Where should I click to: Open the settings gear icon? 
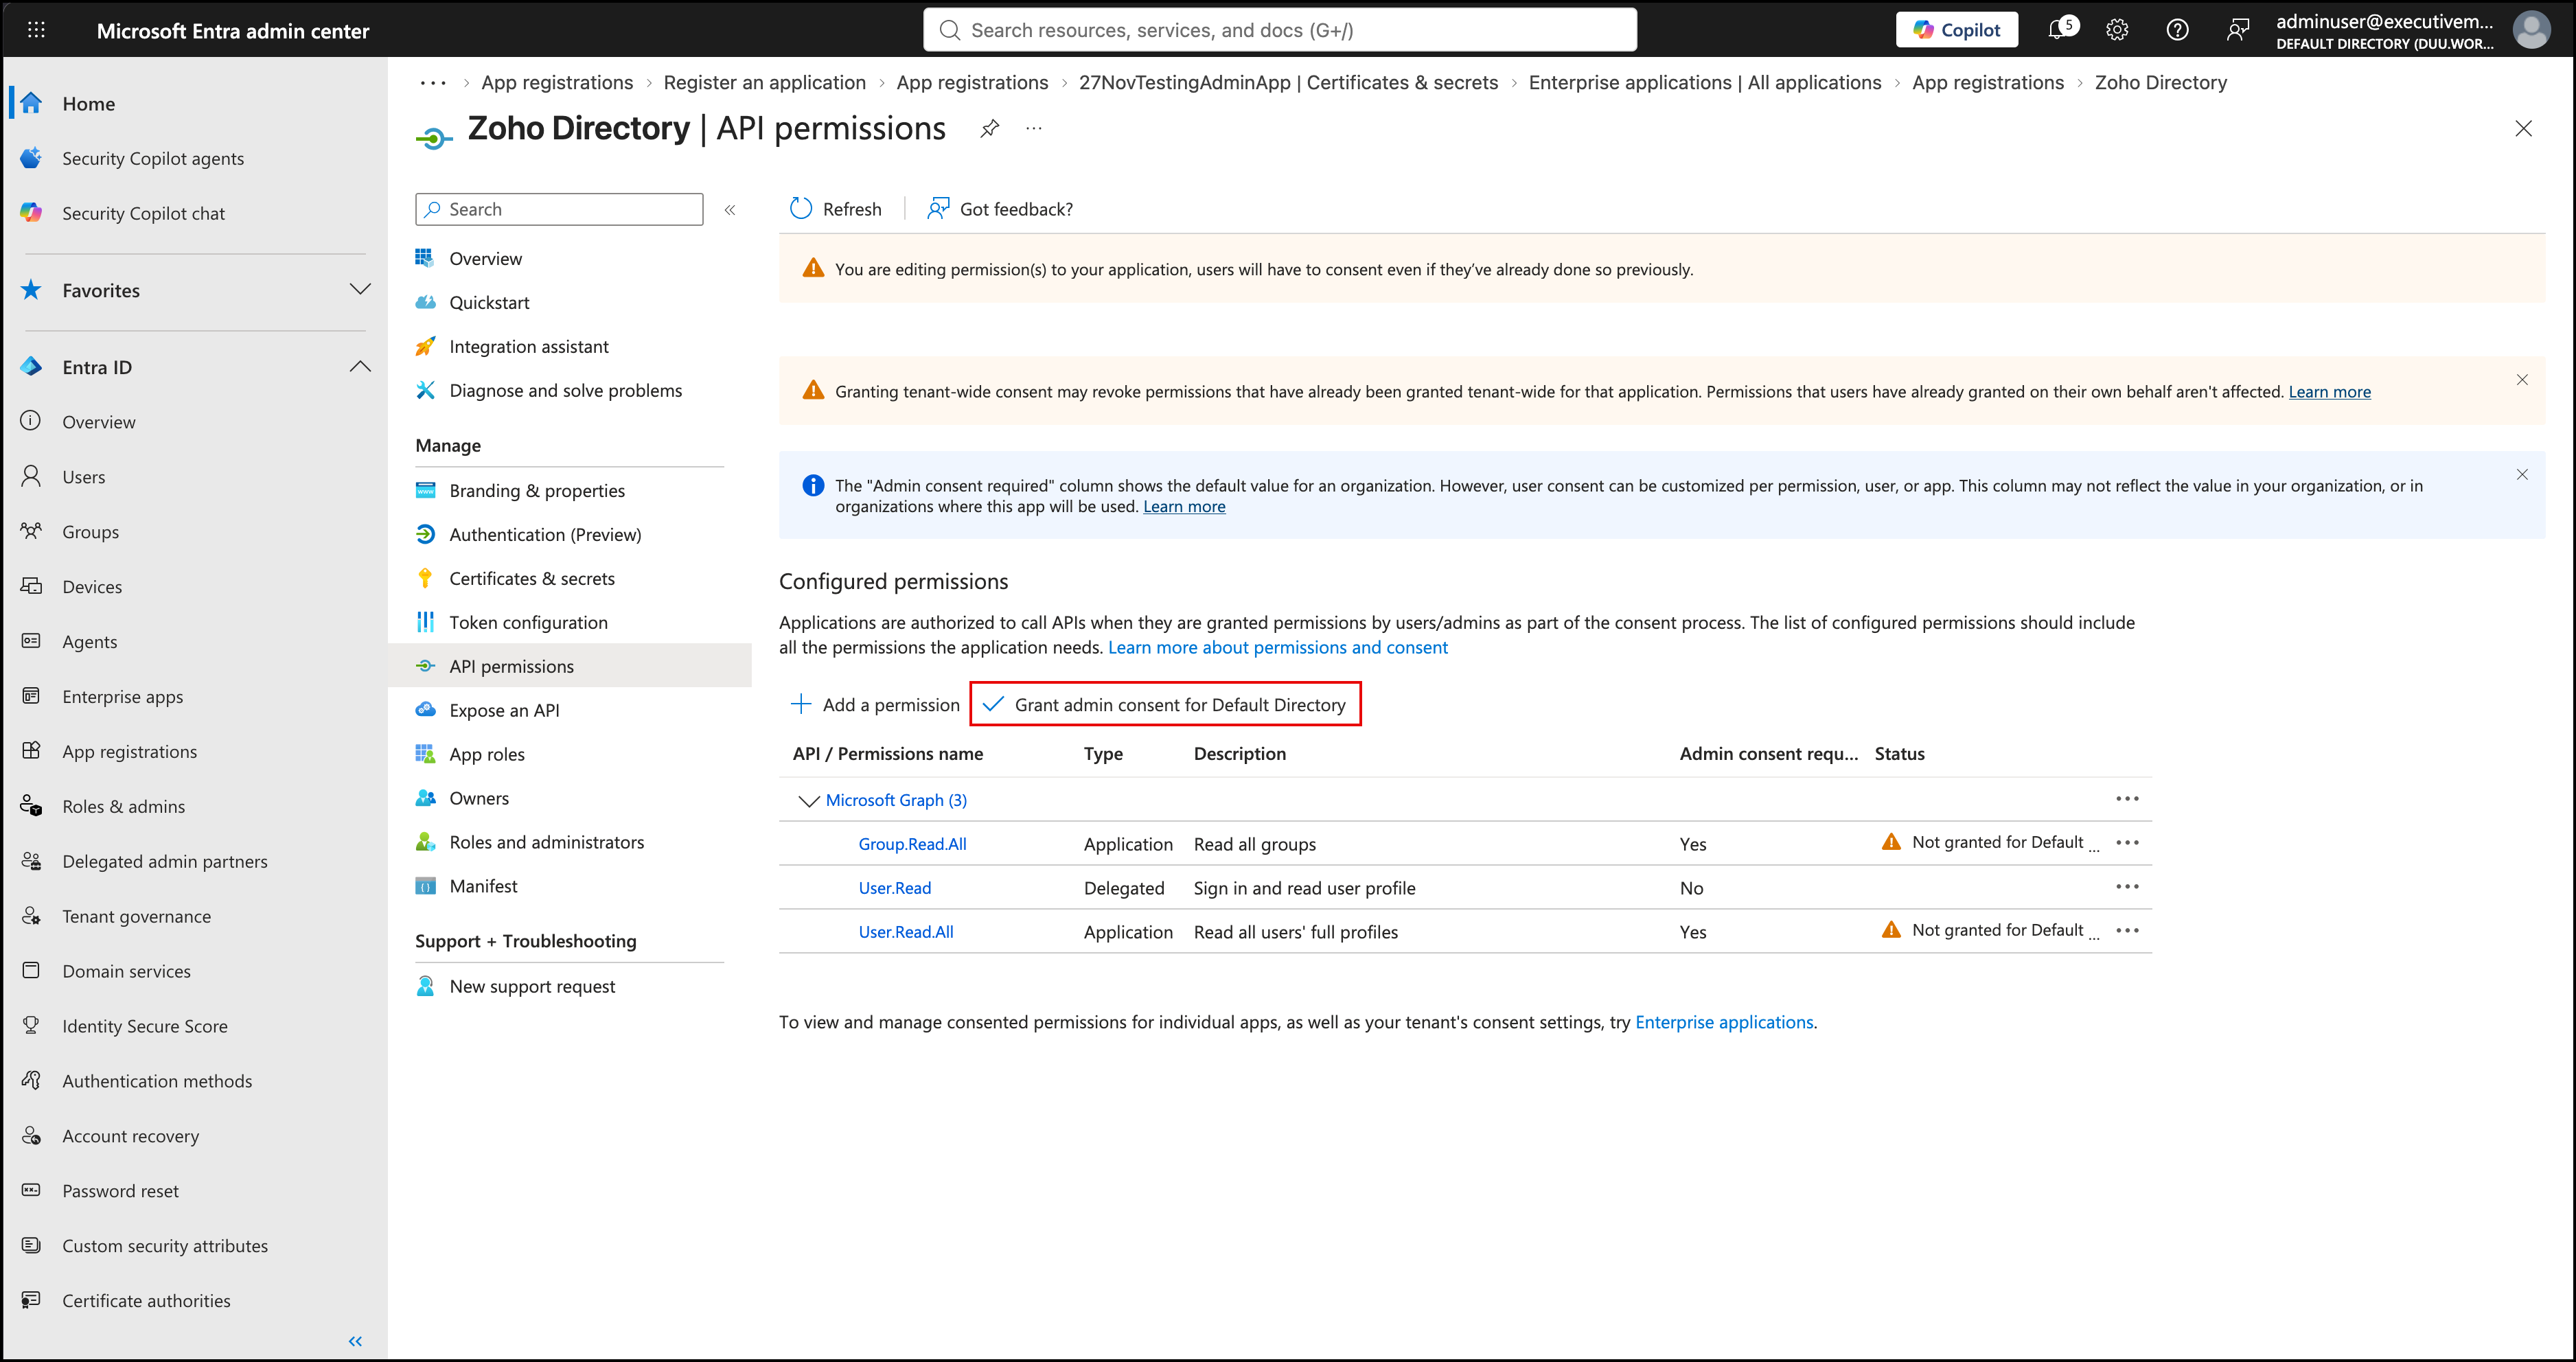[x=2117, y=30]
